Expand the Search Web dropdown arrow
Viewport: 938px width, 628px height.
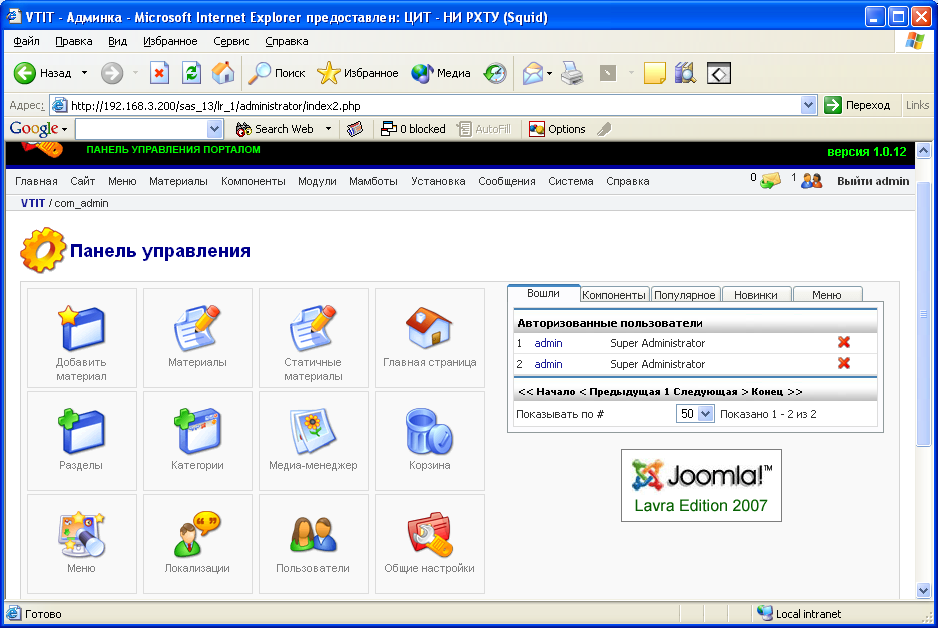pyautogui.click(x=328, y=129)
